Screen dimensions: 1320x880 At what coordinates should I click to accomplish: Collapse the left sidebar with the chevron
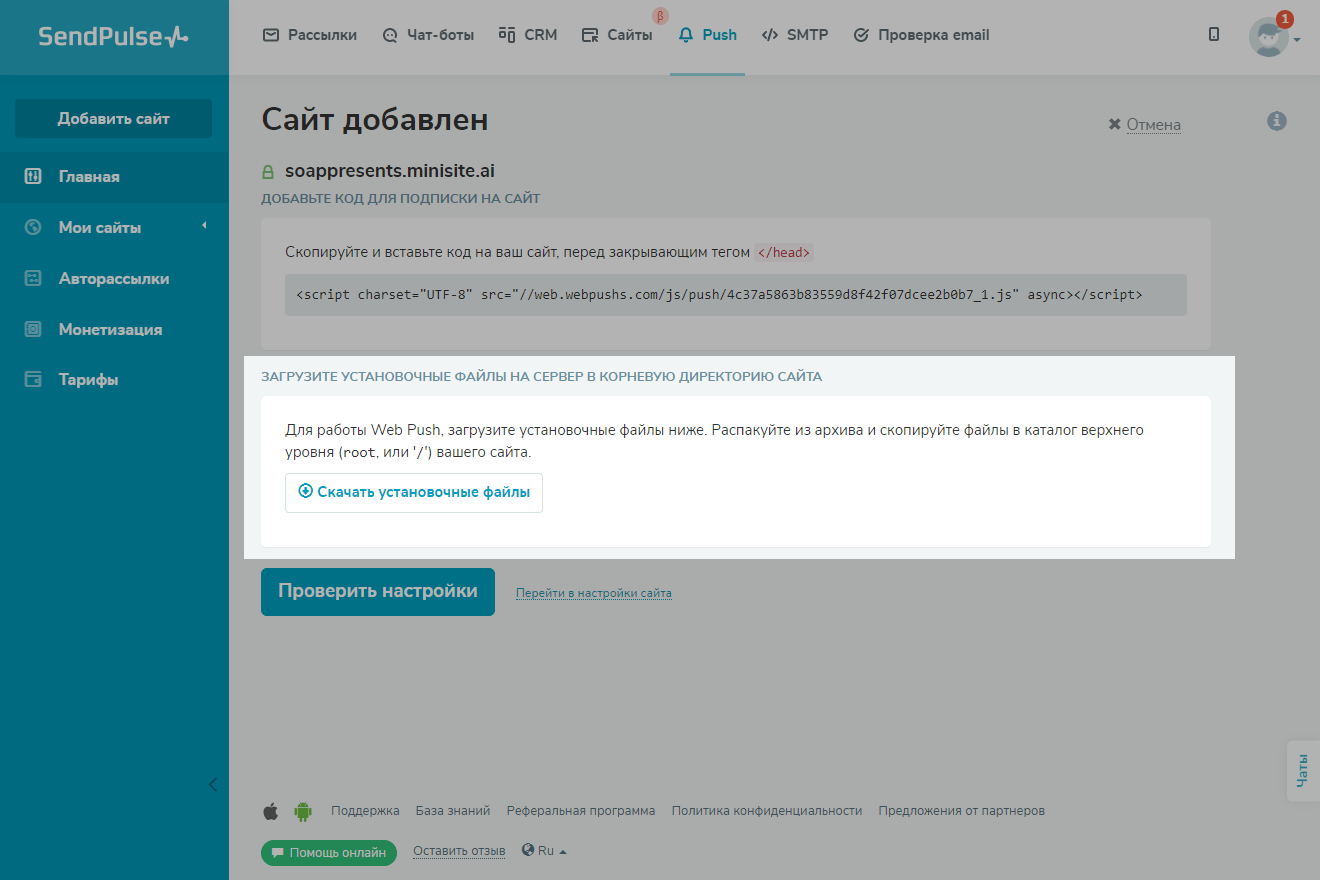tap(212, 784)
